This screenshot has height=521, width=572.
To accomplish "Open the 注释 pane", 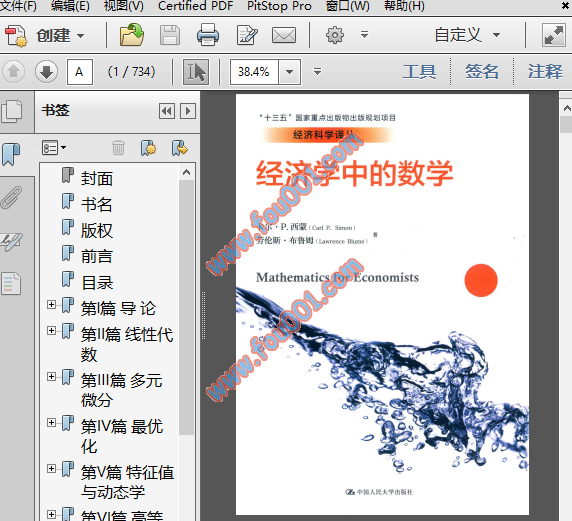I will click(545, 72).
